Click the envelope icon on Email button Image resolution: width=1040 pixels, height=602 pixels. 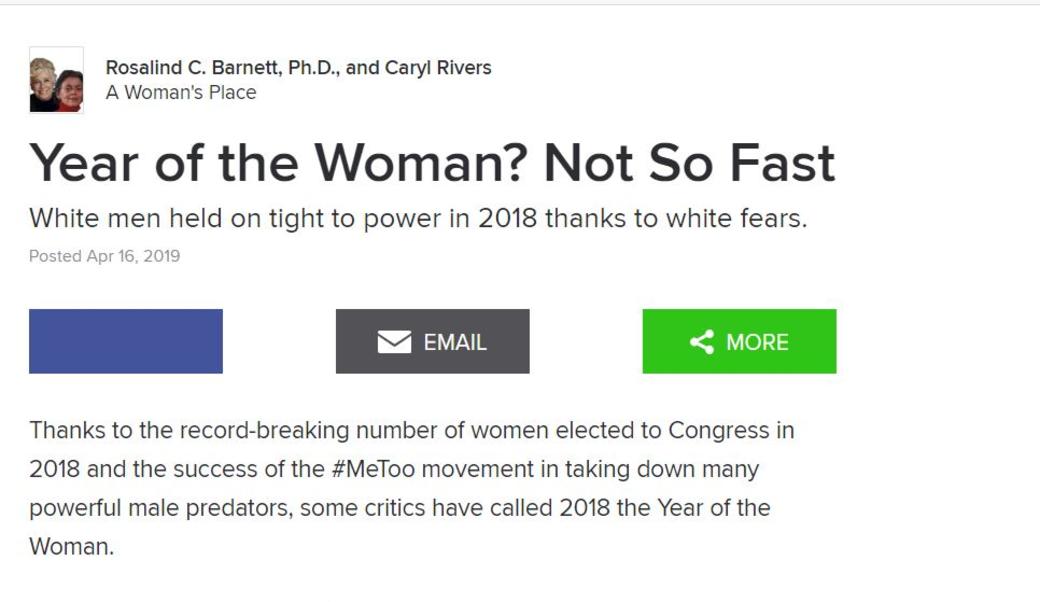pyautogui.click(x=394, y=342)
